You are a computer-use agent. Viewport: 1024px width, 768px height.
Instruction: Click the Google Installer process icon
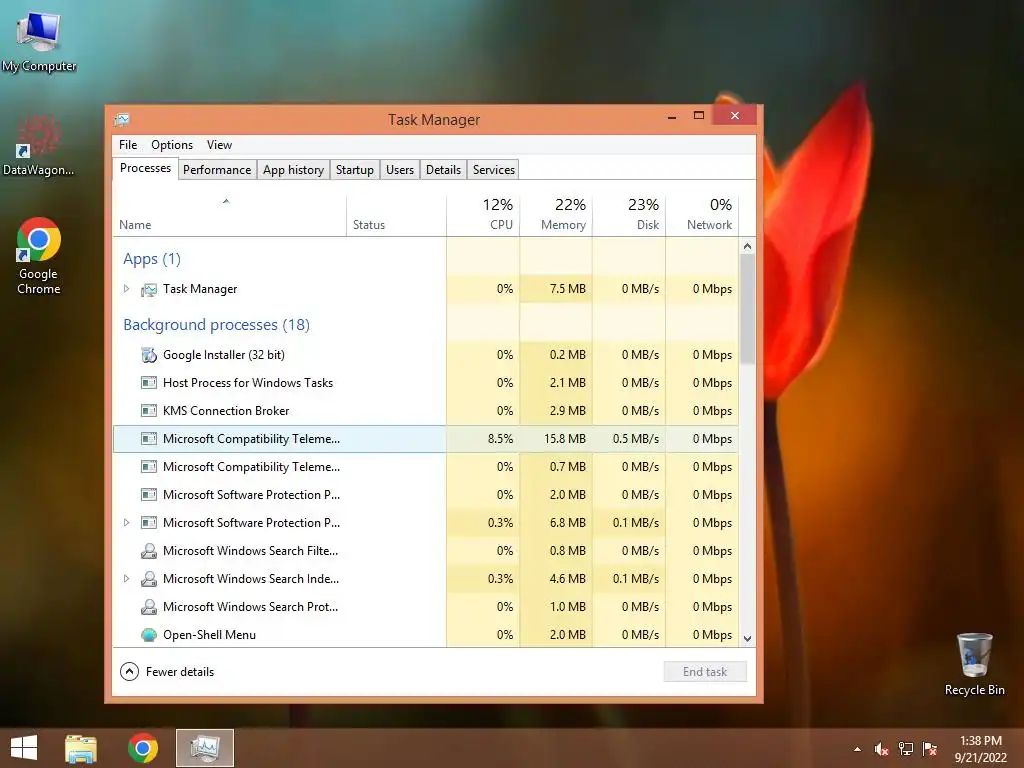[149, 355]
